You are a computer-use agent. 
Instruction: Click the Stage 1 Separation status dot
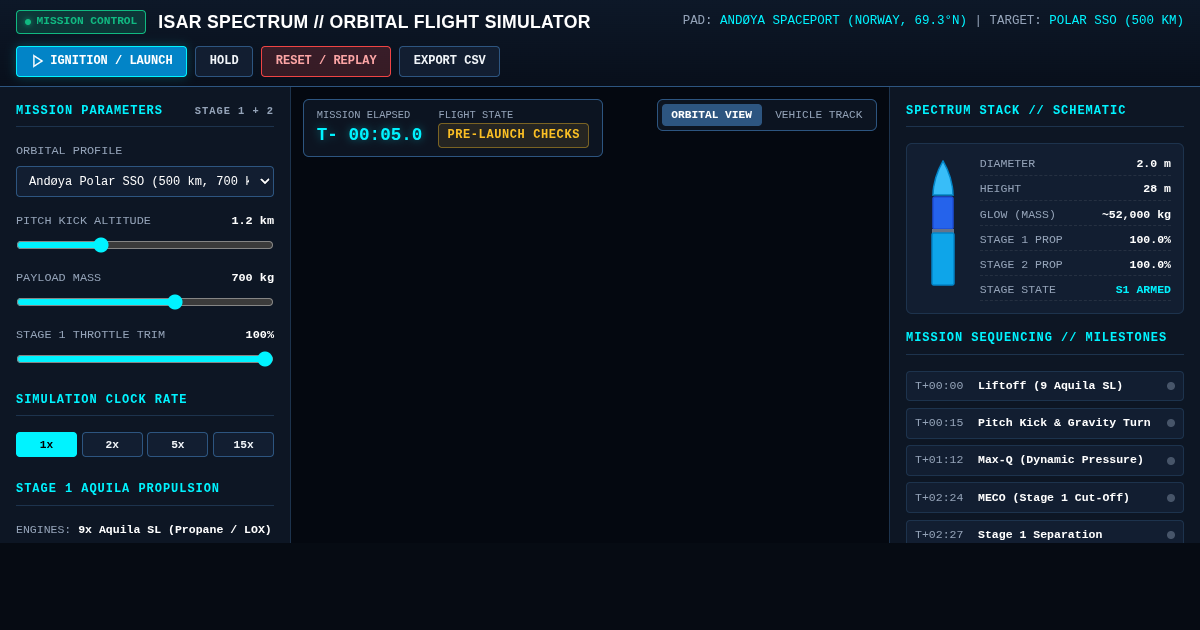[1171, 535]
